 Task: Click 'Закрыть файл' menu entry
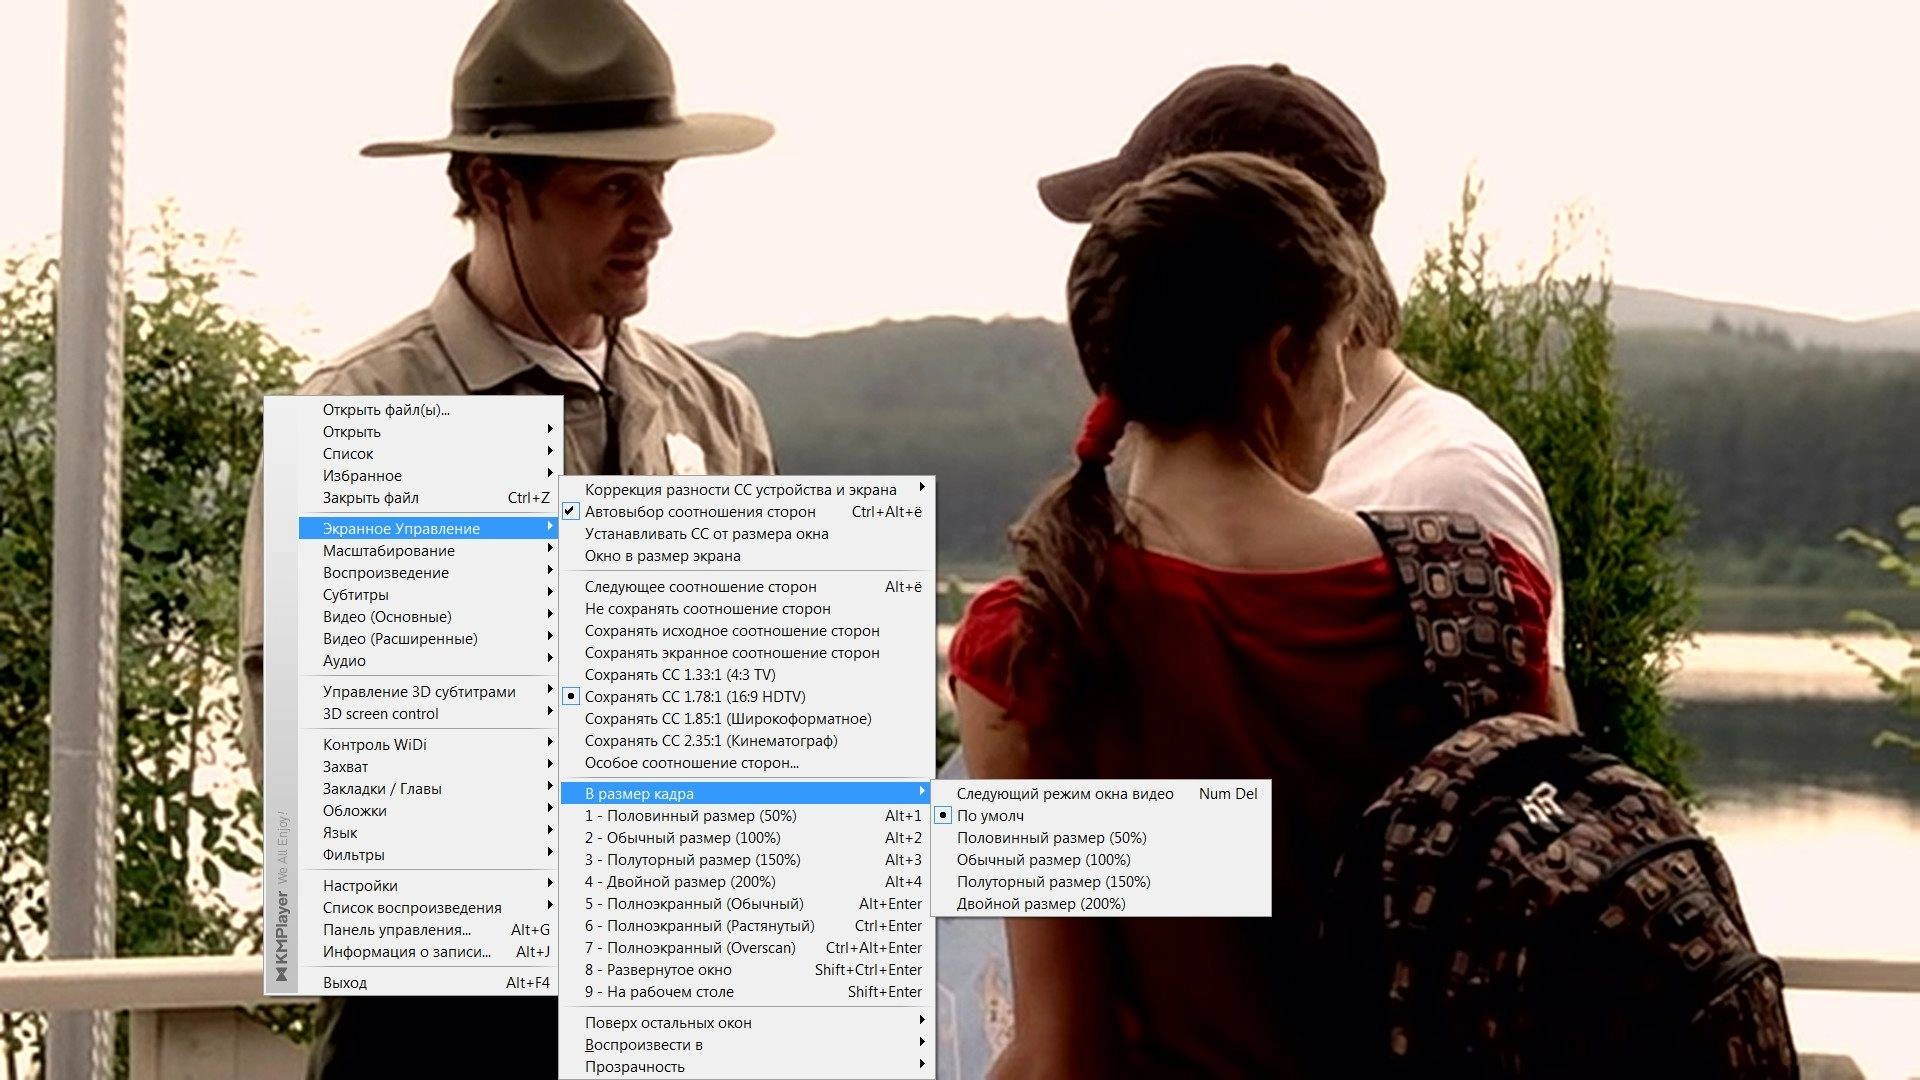[x=428, y=497]
